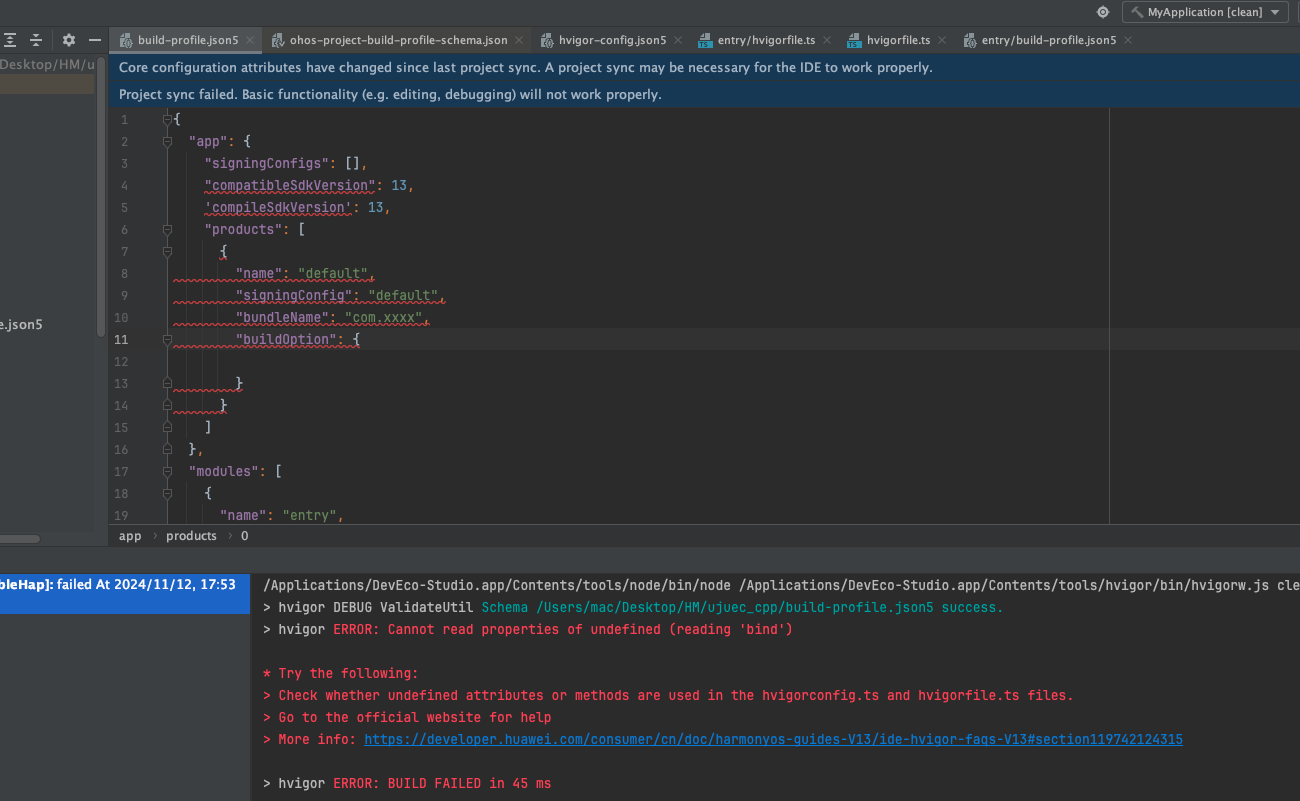Open the MyApplication [clean] run configuration dropdown
Image resolution: width=1300 pixels, height=801 pixels.
[1205, 12]
